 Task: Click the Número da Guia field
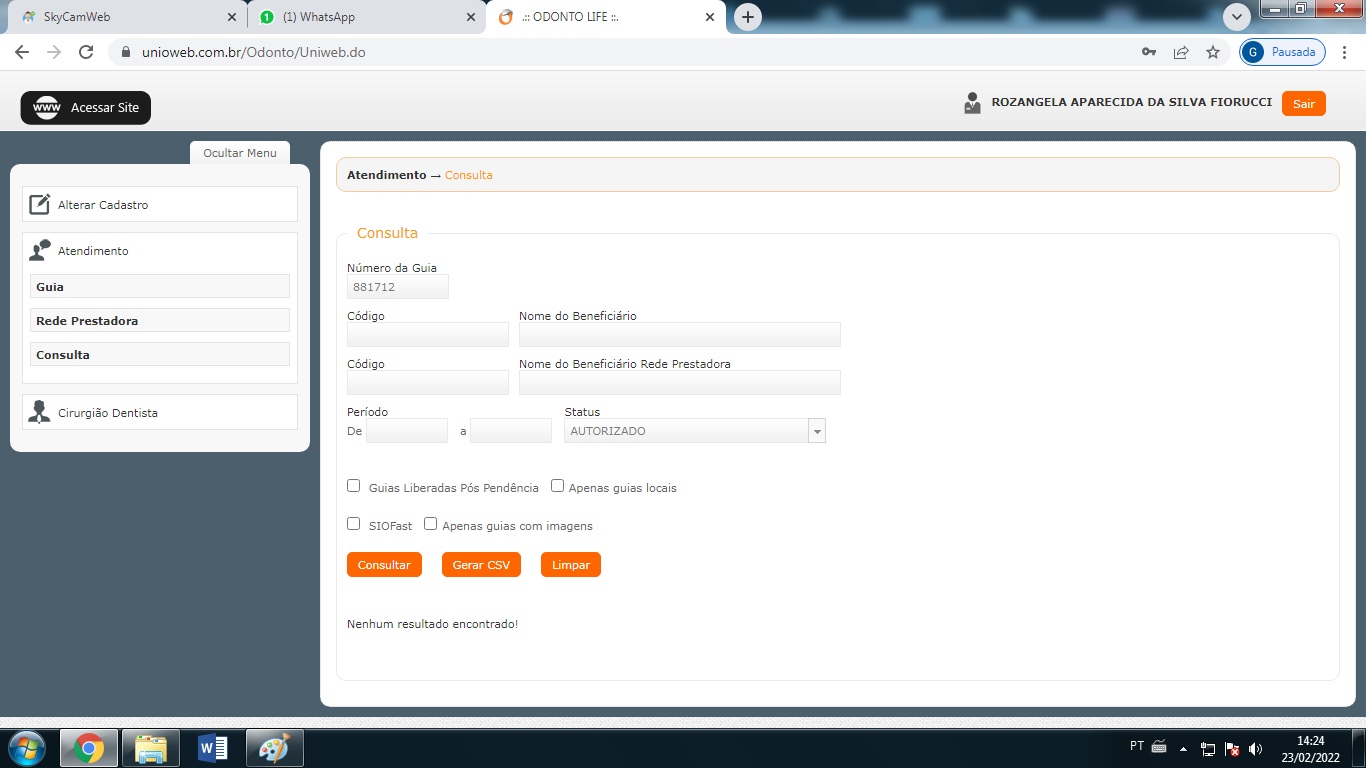point(397,287)
